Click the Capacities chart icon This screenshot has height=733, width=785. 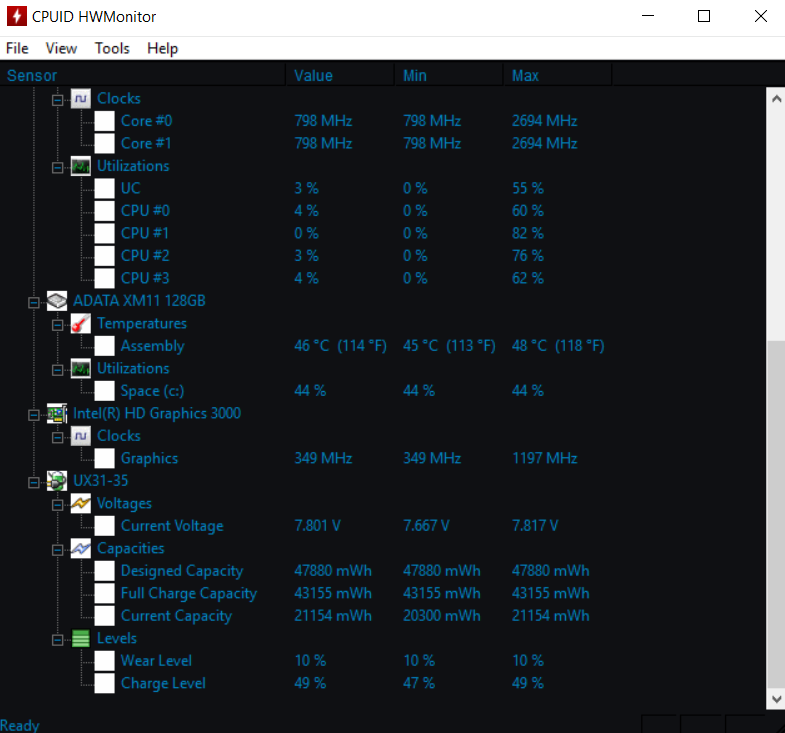pos(81,548)
